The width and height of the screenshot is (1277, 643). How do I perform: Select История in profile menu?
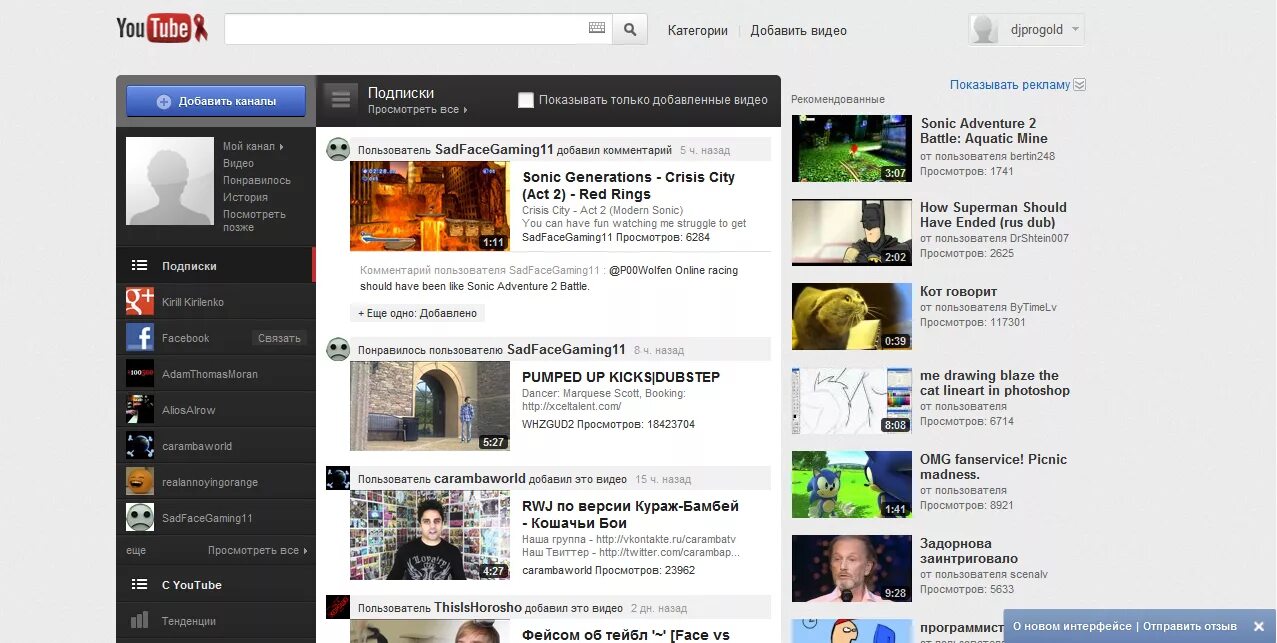tap(245, 197)
